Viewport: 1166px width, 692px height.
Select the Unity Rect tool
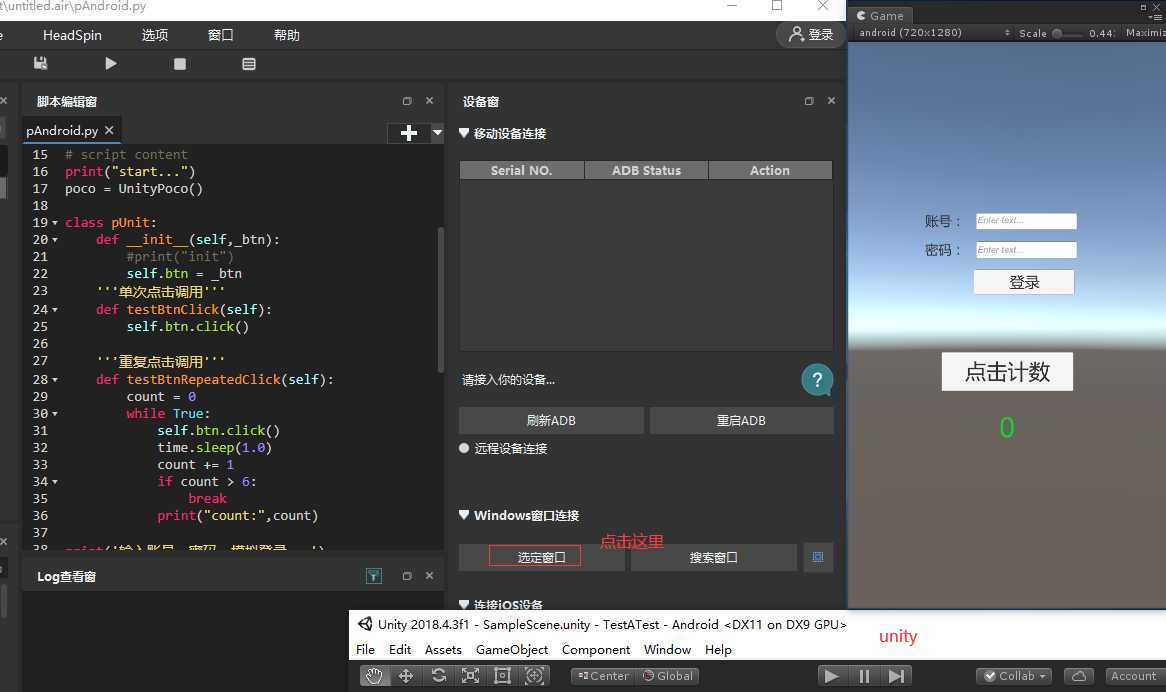pos(503,676)
